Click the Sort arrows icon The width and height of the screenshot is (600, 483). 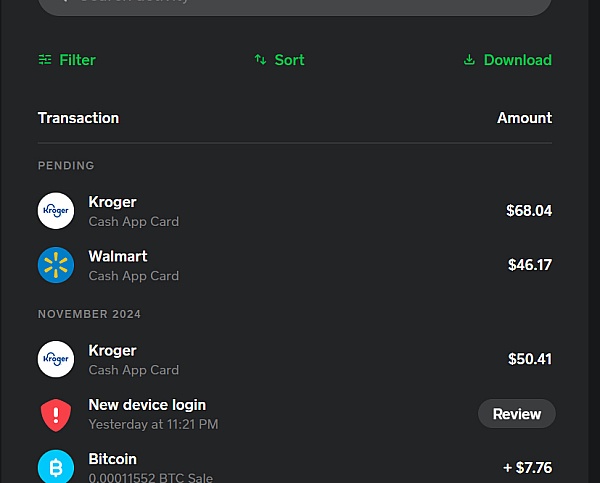[260, 60]
